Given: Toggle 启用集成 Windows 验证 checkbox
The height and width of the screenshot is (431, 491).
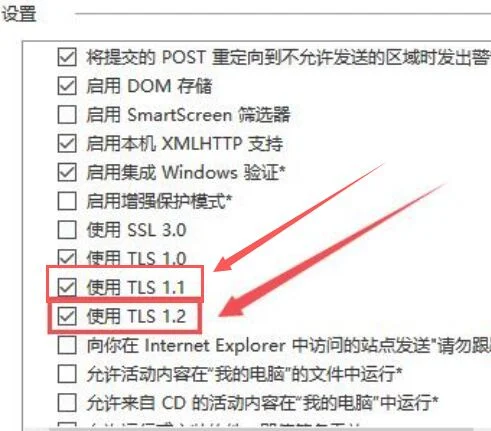Looking at the screenshot, I should [x=67, y=172].
